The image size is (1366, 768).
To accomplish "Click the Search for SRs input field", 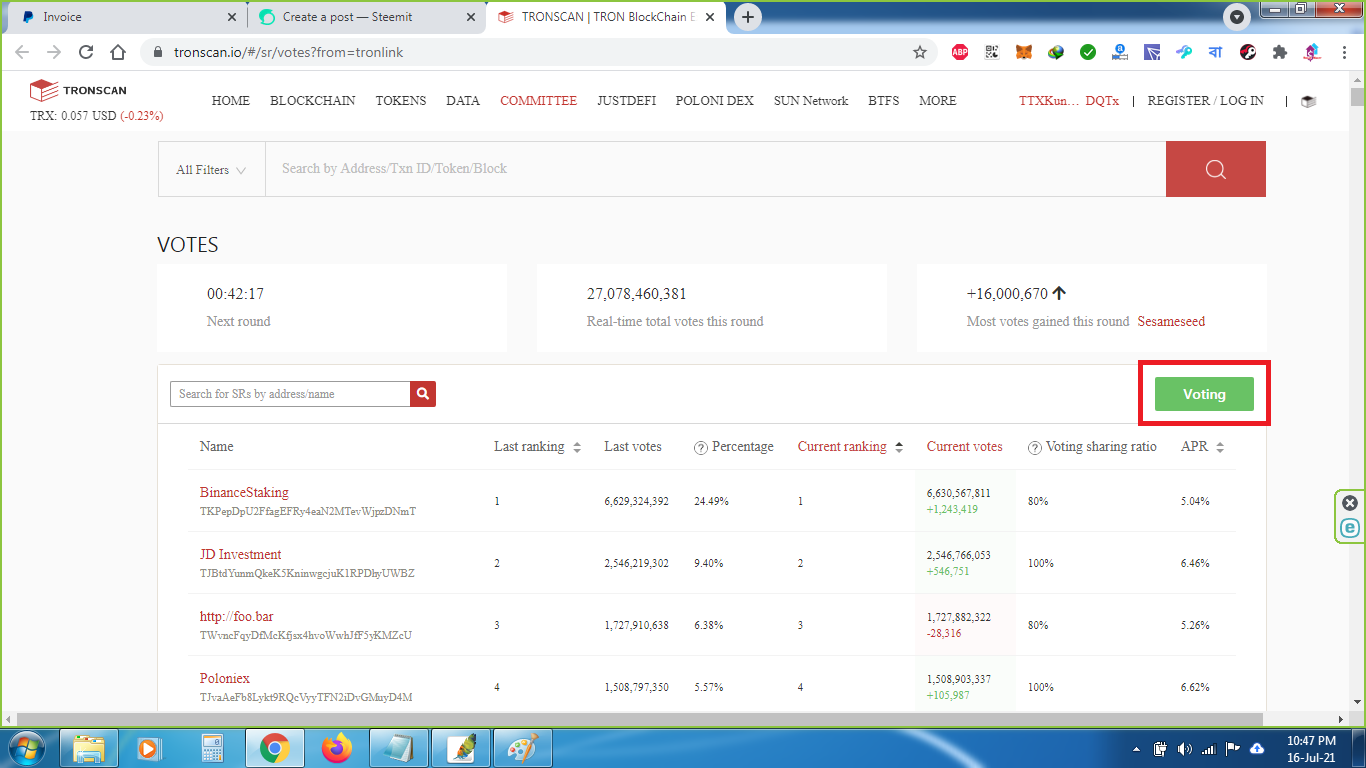I will click(x=290, y=394).
